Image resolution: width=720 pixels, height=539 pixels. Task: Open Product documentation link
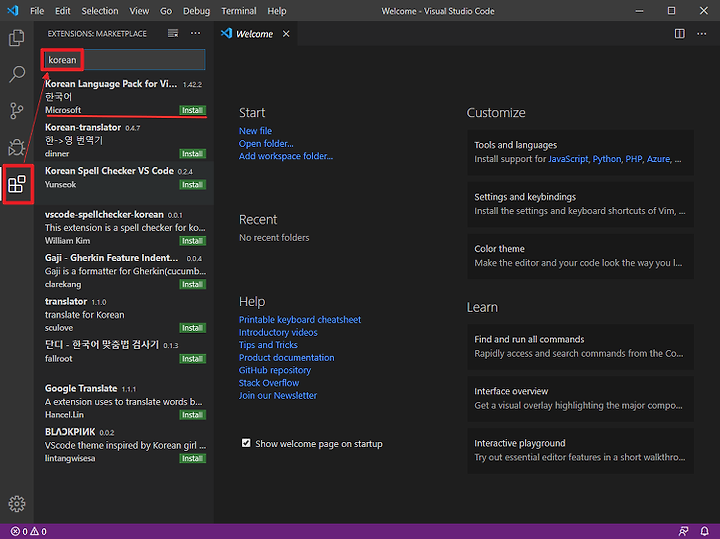click(x=287, y=358)
